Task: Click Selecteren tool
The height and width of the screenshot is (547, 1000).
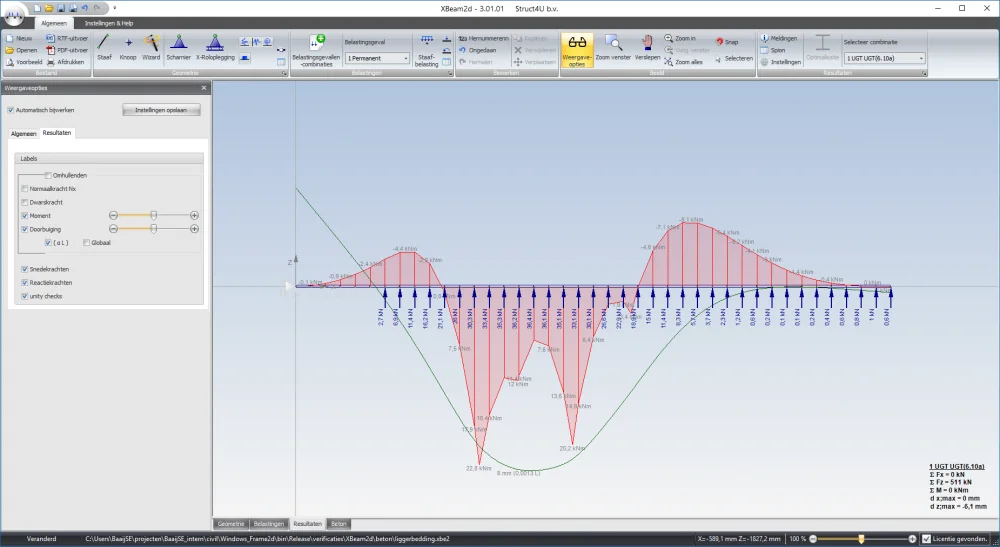Action: pos(733,59)
